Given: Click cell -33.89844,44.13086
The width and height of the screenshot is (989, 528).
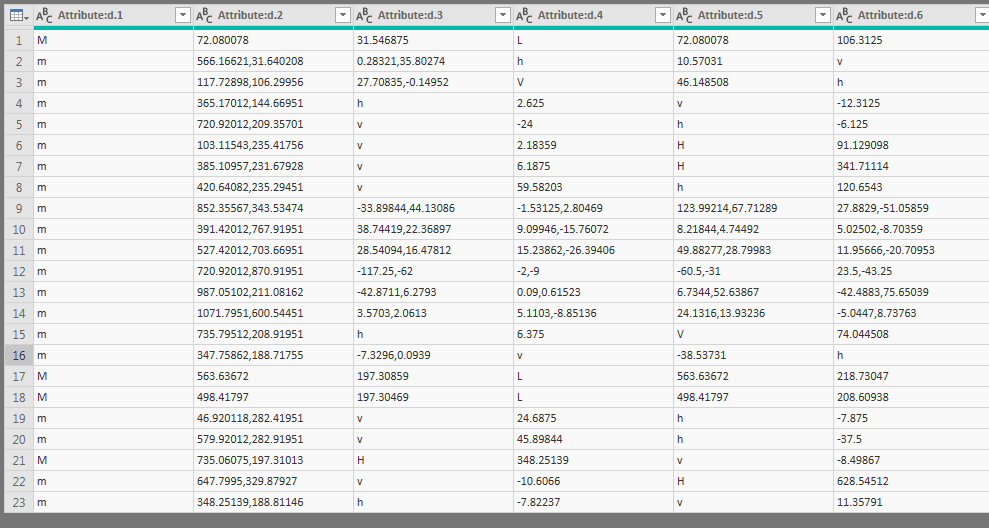Looking at the screenshot, I should click(433, 208).
